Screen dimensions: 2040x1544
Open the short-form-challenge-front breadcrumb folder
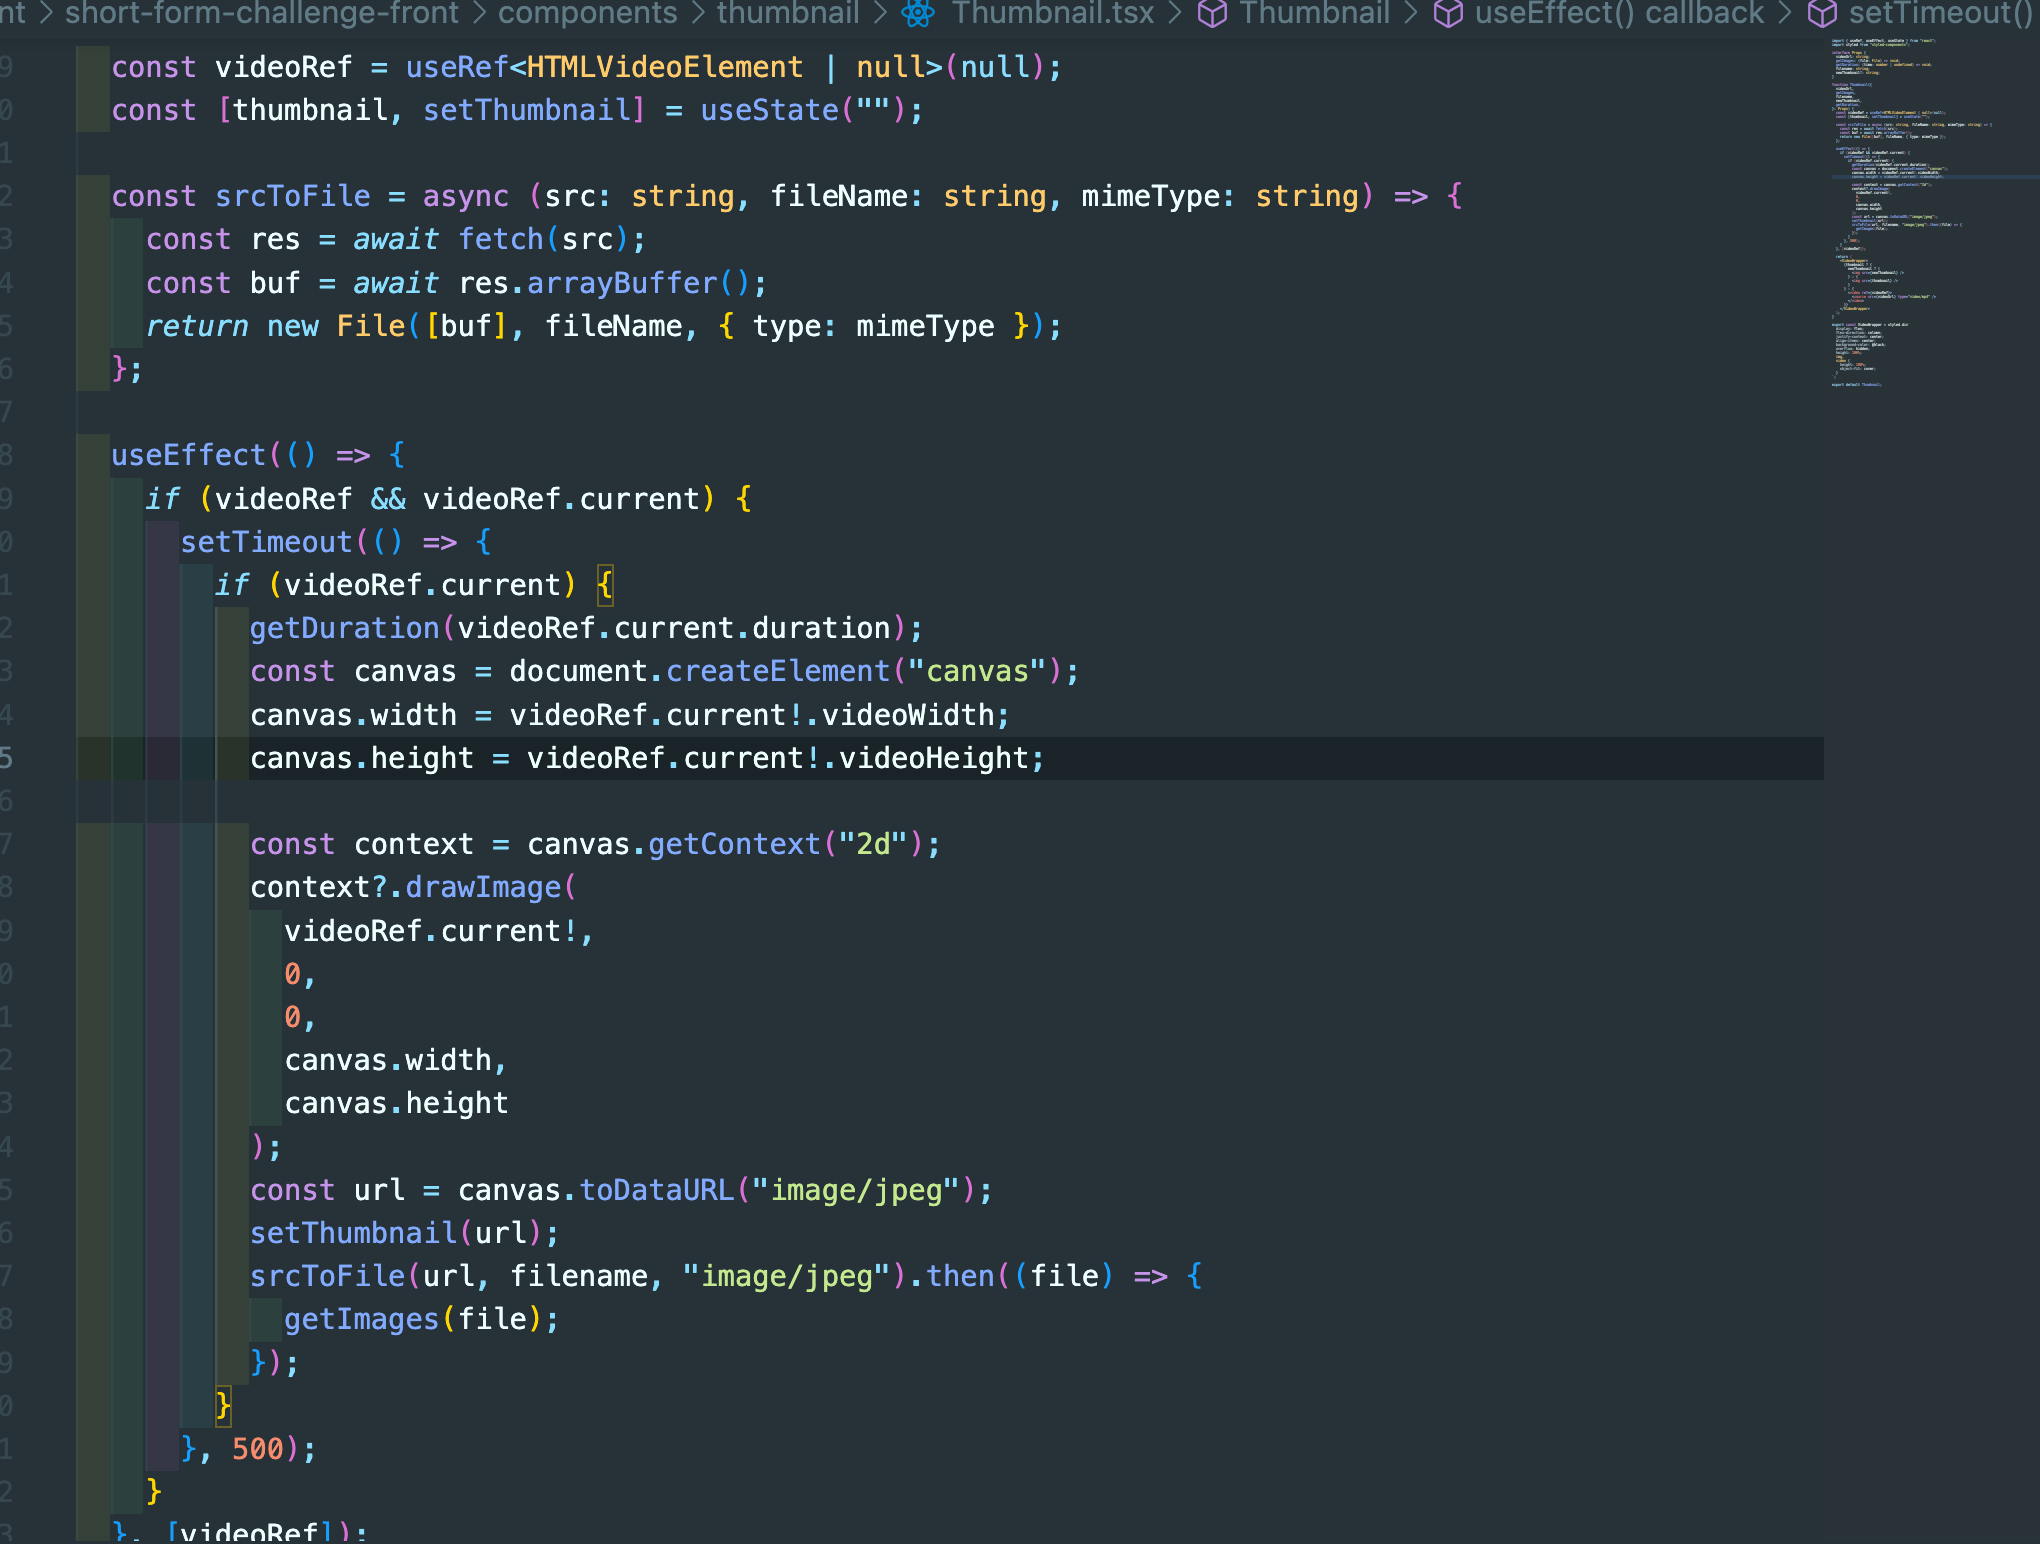point(261,13)
